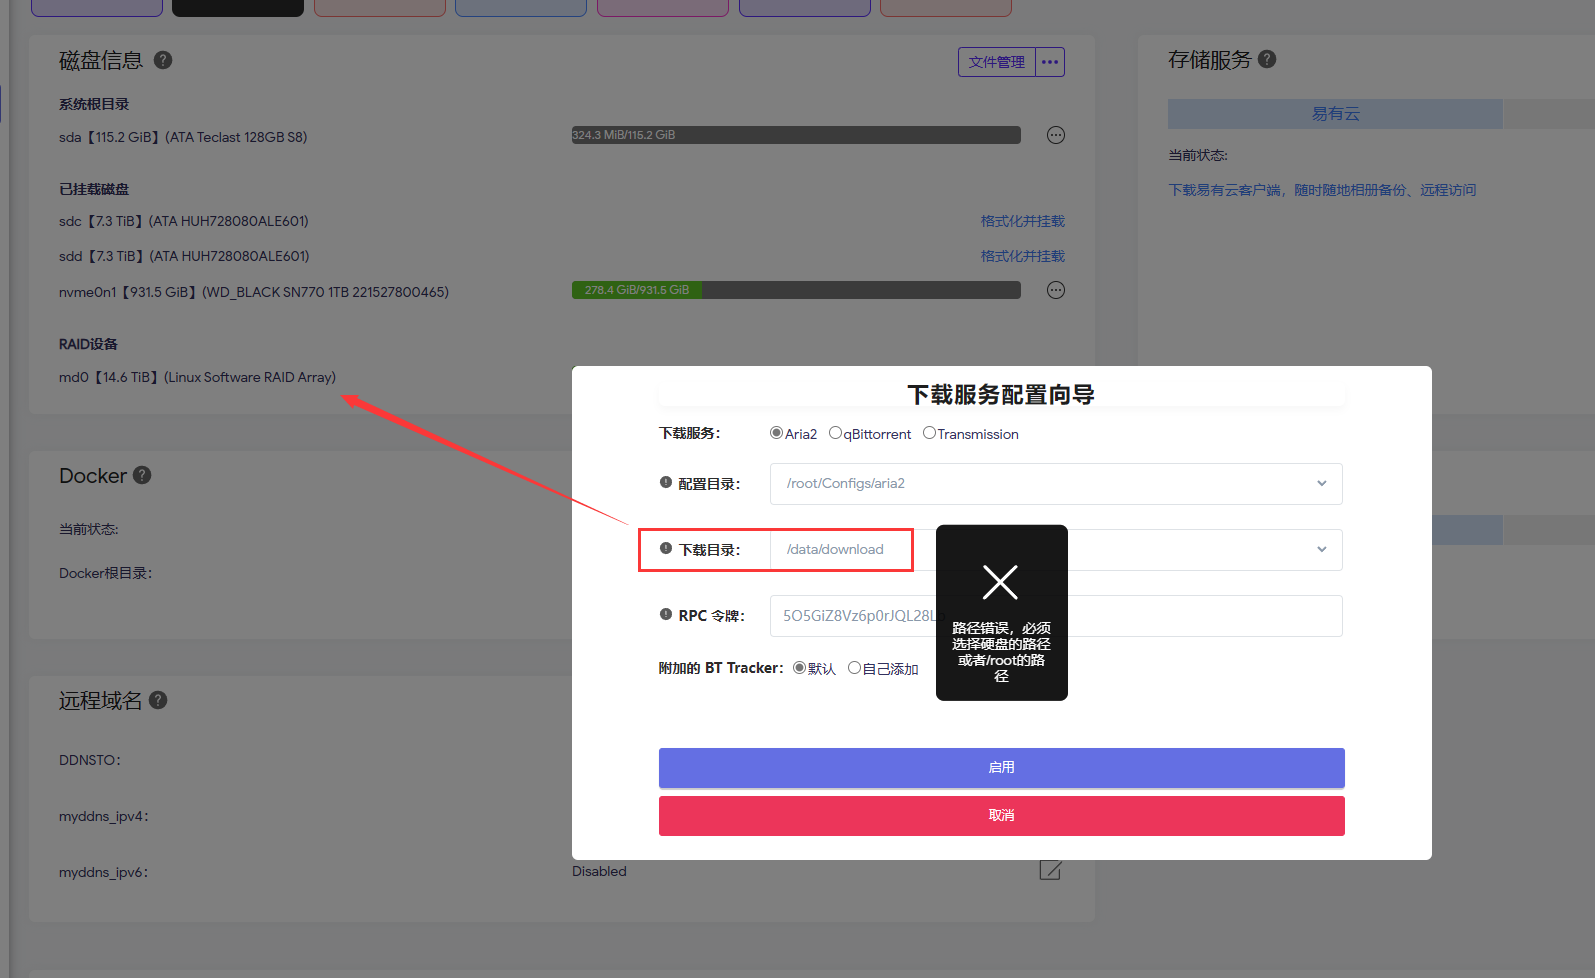Click the three-dots button next to 文件管理
This screenshot has width=1595, height=978.
pyautogui.click(x=1049, y=62)
